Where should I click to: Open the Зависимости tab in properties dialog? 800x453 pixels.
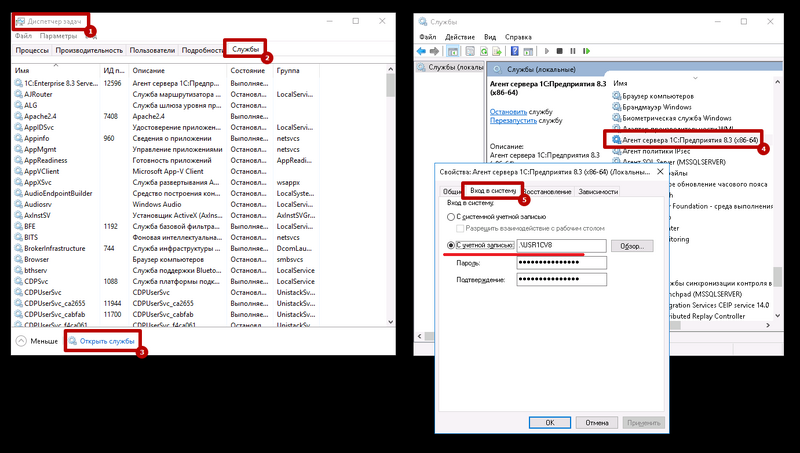click(598, 192)
